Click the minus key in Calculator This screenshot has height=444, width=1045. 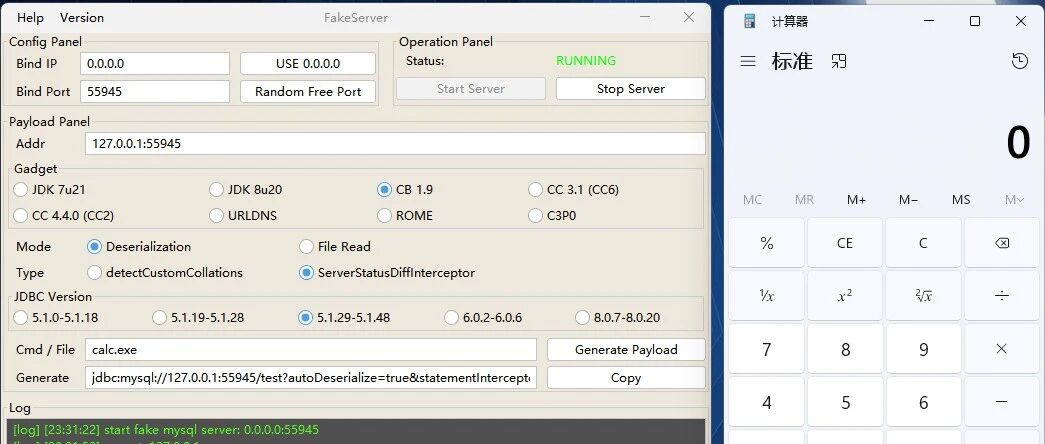[x=1002, y=402]
